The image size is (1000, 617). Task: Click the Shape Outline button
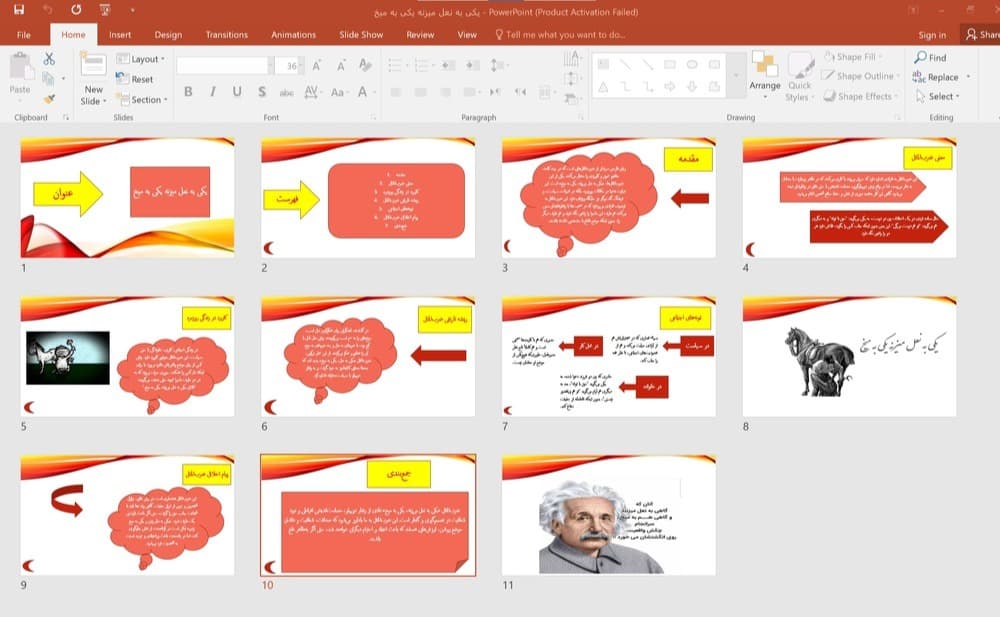tap(860, 76)
